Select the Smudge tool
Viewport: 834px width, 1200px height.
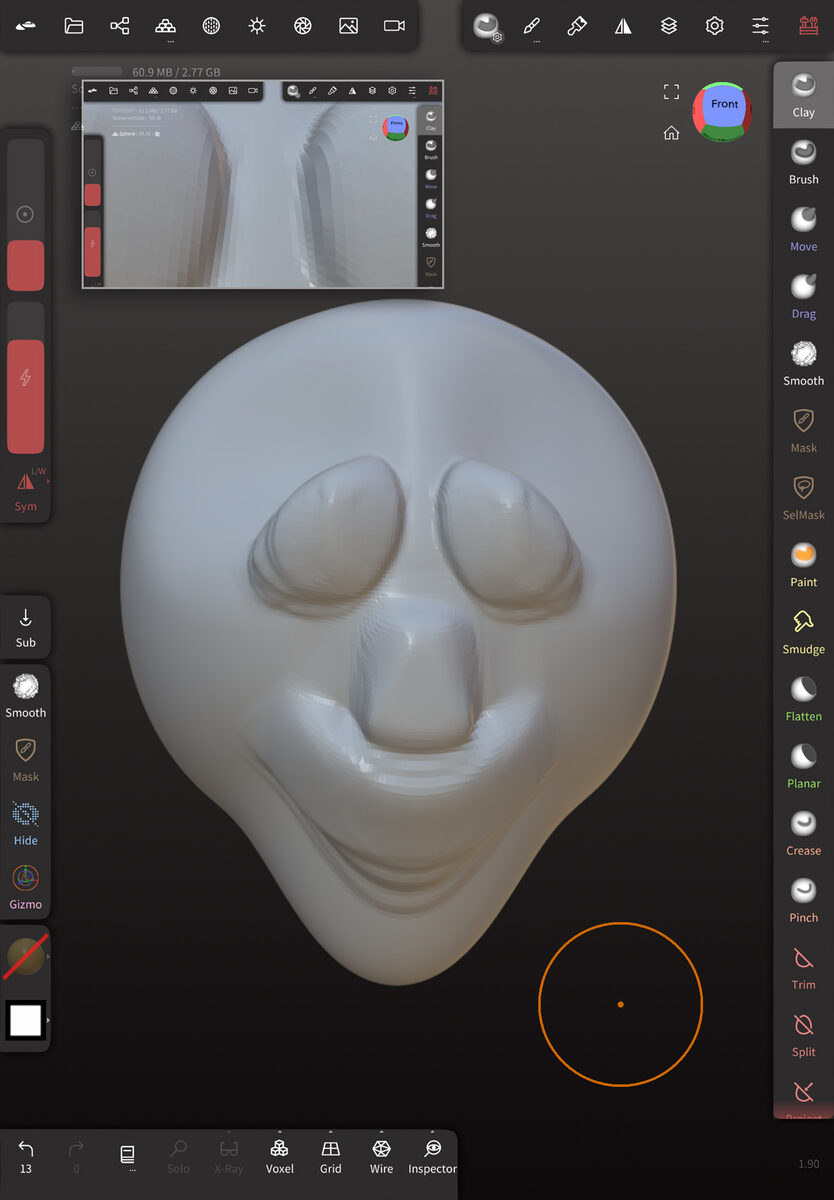803,631
